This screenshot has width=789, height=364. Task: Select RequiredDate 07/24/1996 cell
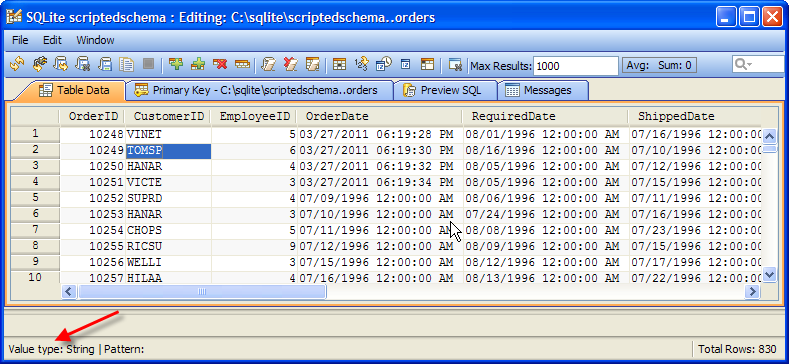click(546, 215)
